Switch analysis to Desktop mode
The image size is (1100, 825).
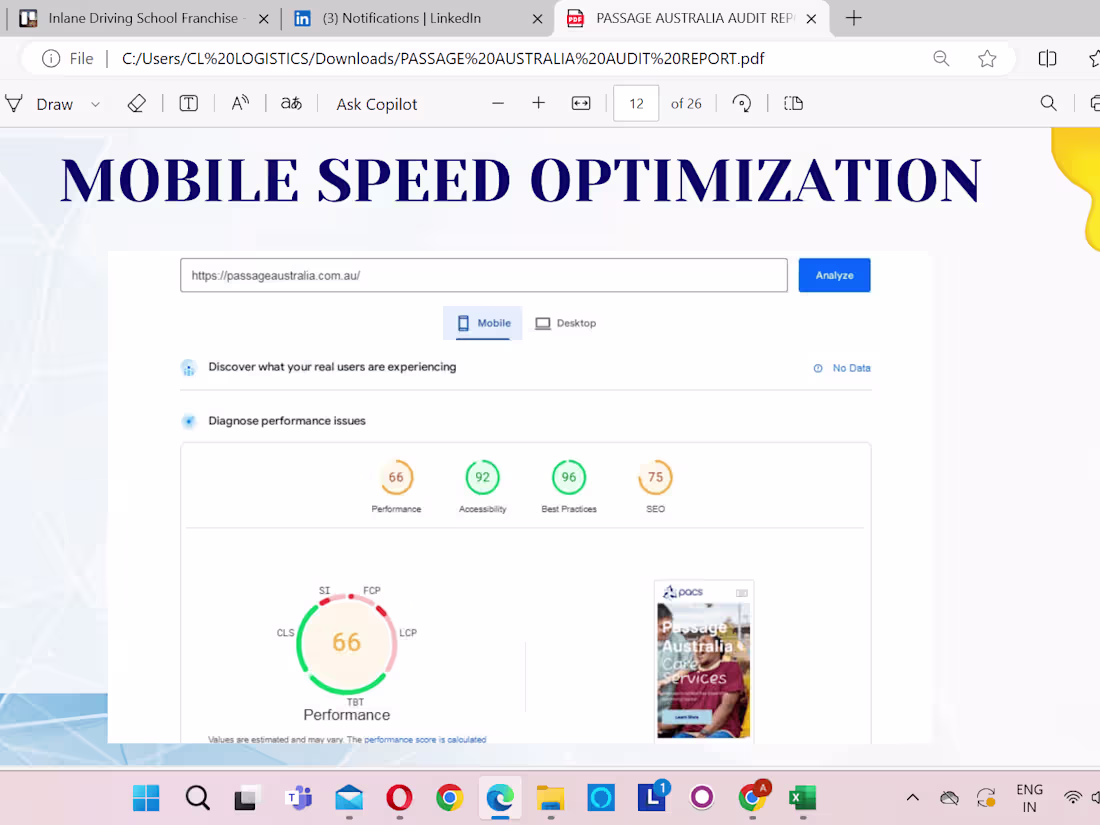click(x=565, y=323)
